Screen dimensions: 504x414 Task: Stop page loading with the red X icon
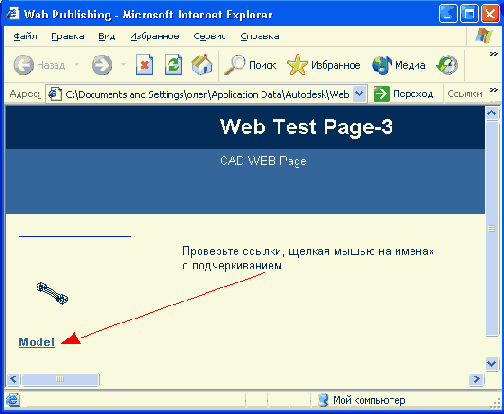(x=144, y=65)
